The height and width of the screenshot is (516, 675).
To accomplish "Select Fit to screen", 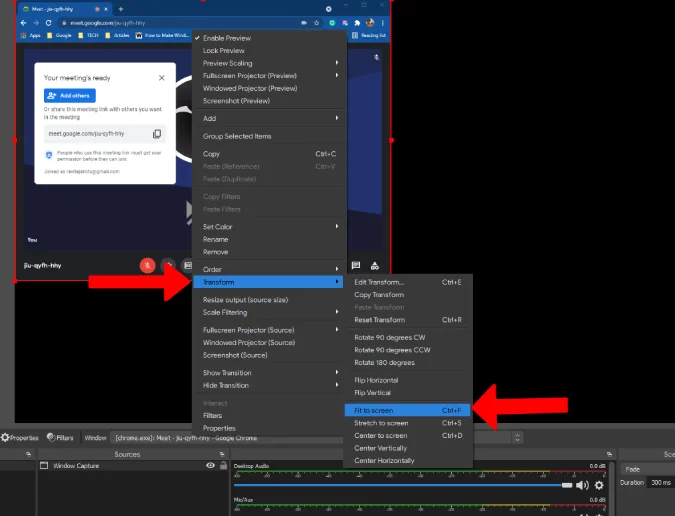I will tap(408, 410).
